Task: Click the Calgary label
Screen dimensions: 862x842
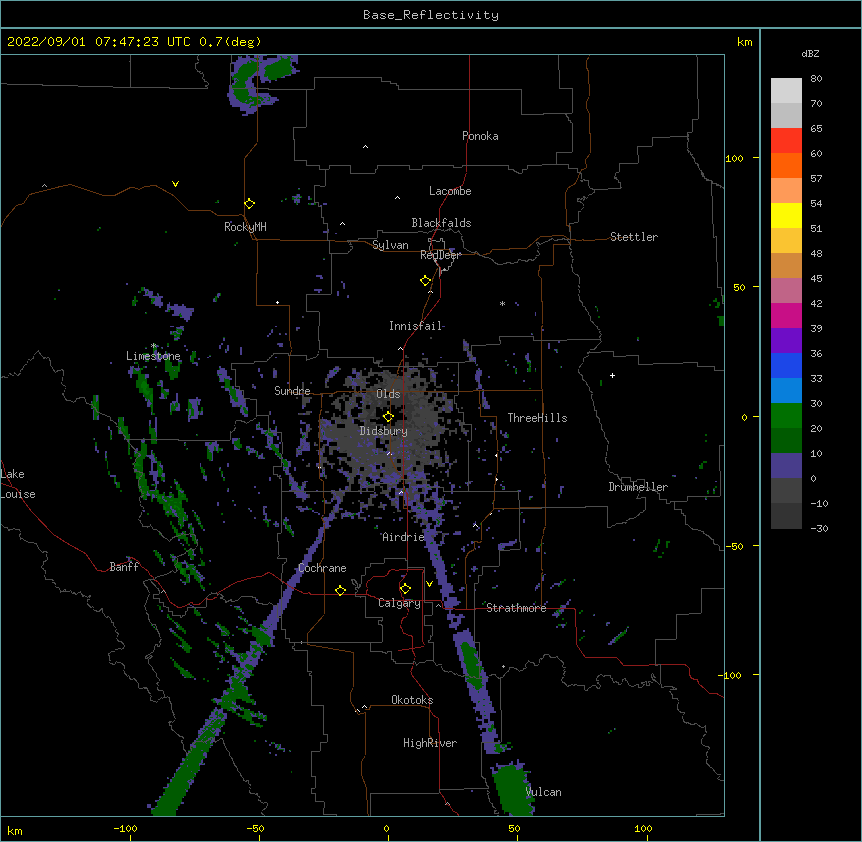Action: (x=399, y=603)
